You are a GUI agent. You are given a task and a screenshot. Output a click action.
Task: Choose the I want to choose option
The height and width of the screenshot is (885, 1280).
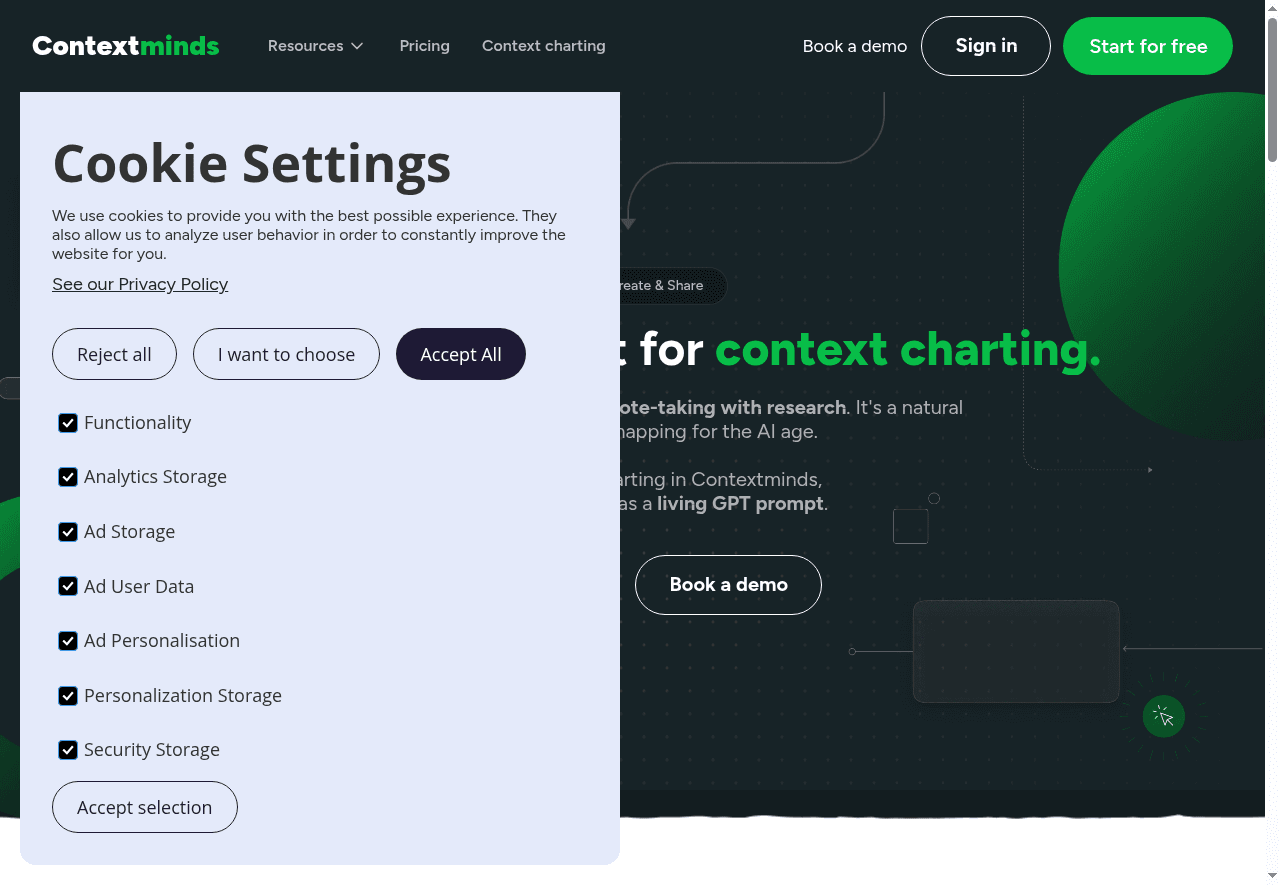286,354
